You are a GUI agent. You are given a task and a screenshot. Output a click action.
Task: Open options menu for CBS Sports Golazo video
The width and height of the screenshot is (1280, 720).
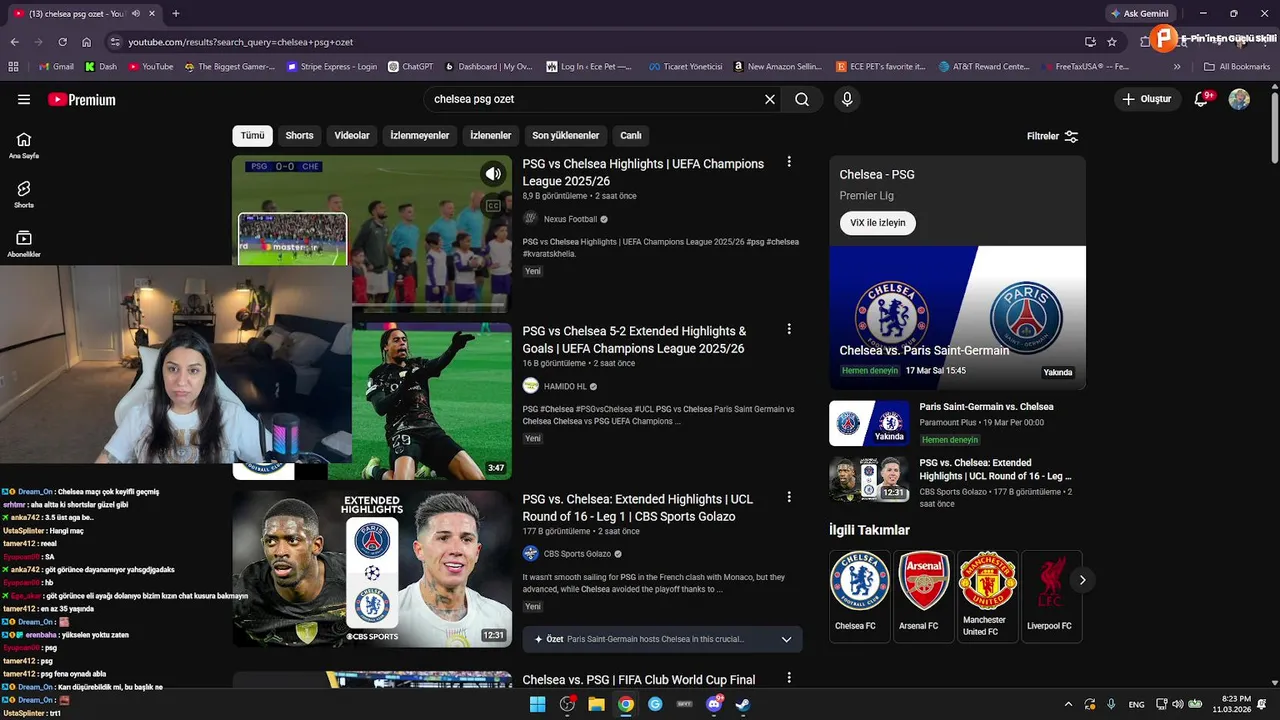(789, 497)
